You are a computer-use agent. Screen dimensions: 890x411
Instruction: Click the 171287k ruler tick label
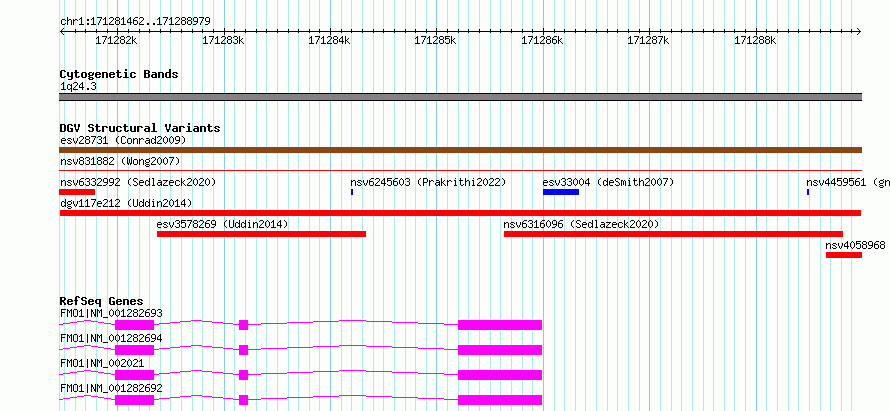(648, 40)
